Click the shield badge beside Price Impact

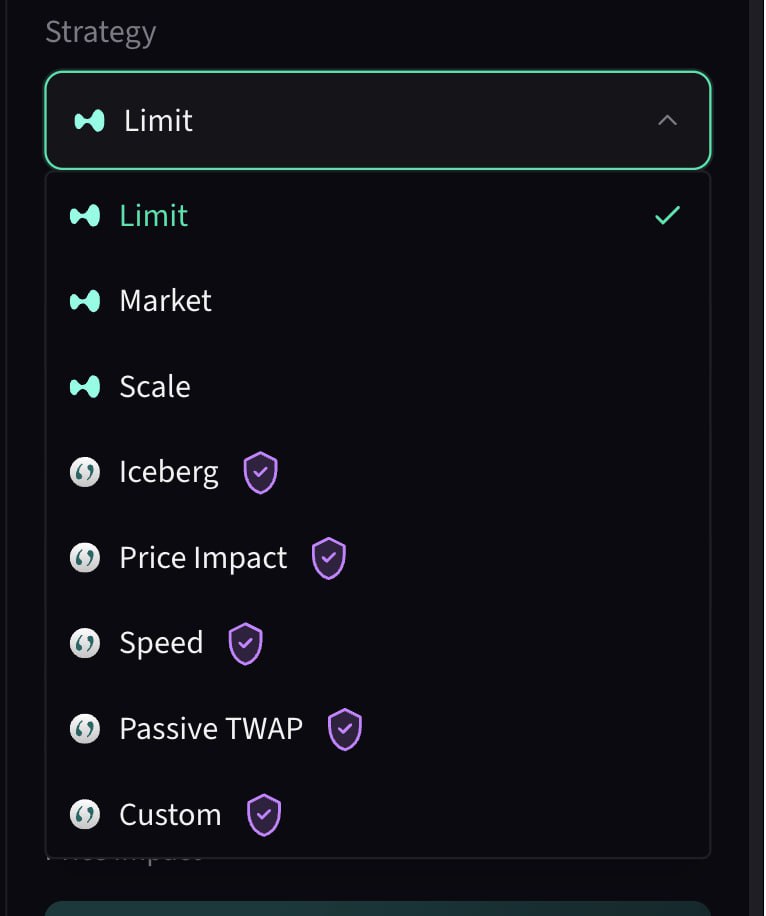pyautogui.click(x=328, y=558)
